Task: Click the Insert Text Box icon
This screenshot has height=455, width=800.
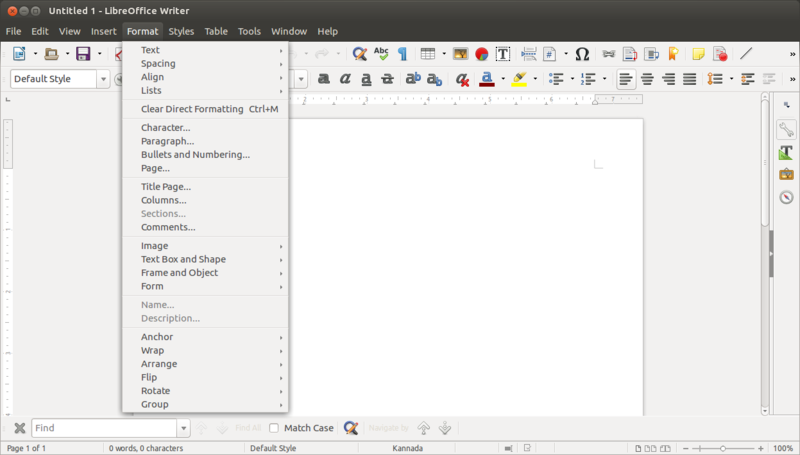Action: (503, 54)
